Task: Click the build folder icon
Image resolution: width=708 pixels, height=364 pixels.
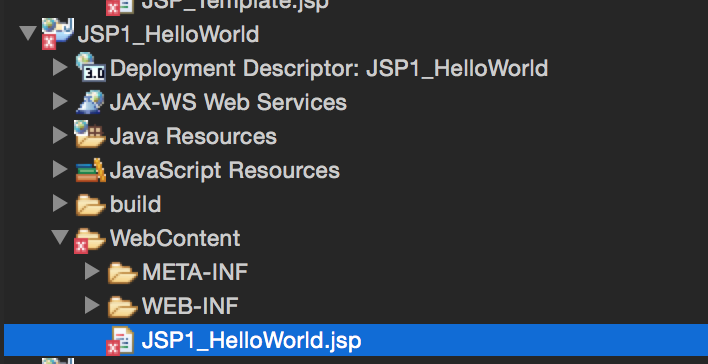Action: coord(90,204)
